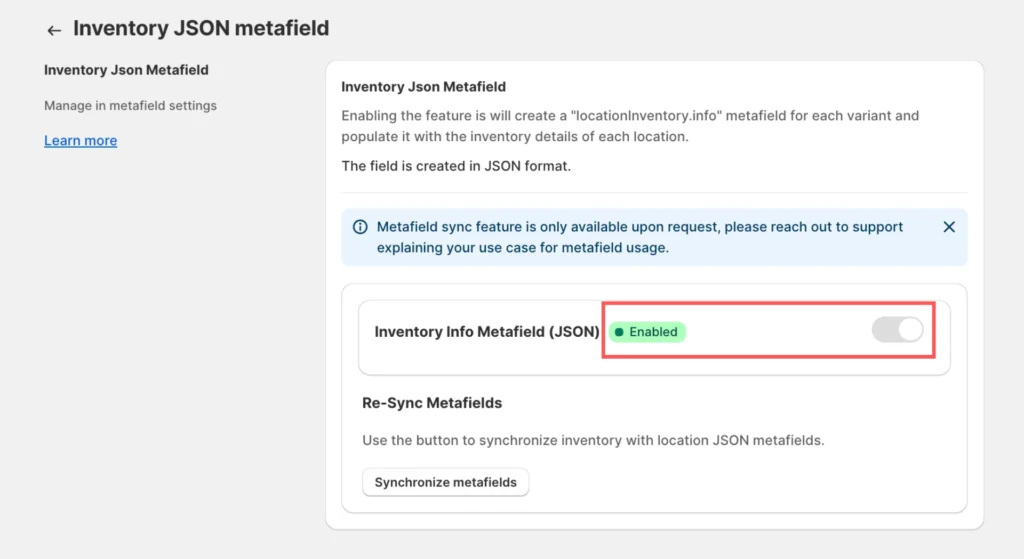Click the card heading "Inventory Json Metafield"
Screen dimensions: 1024x559
[423, 87]
